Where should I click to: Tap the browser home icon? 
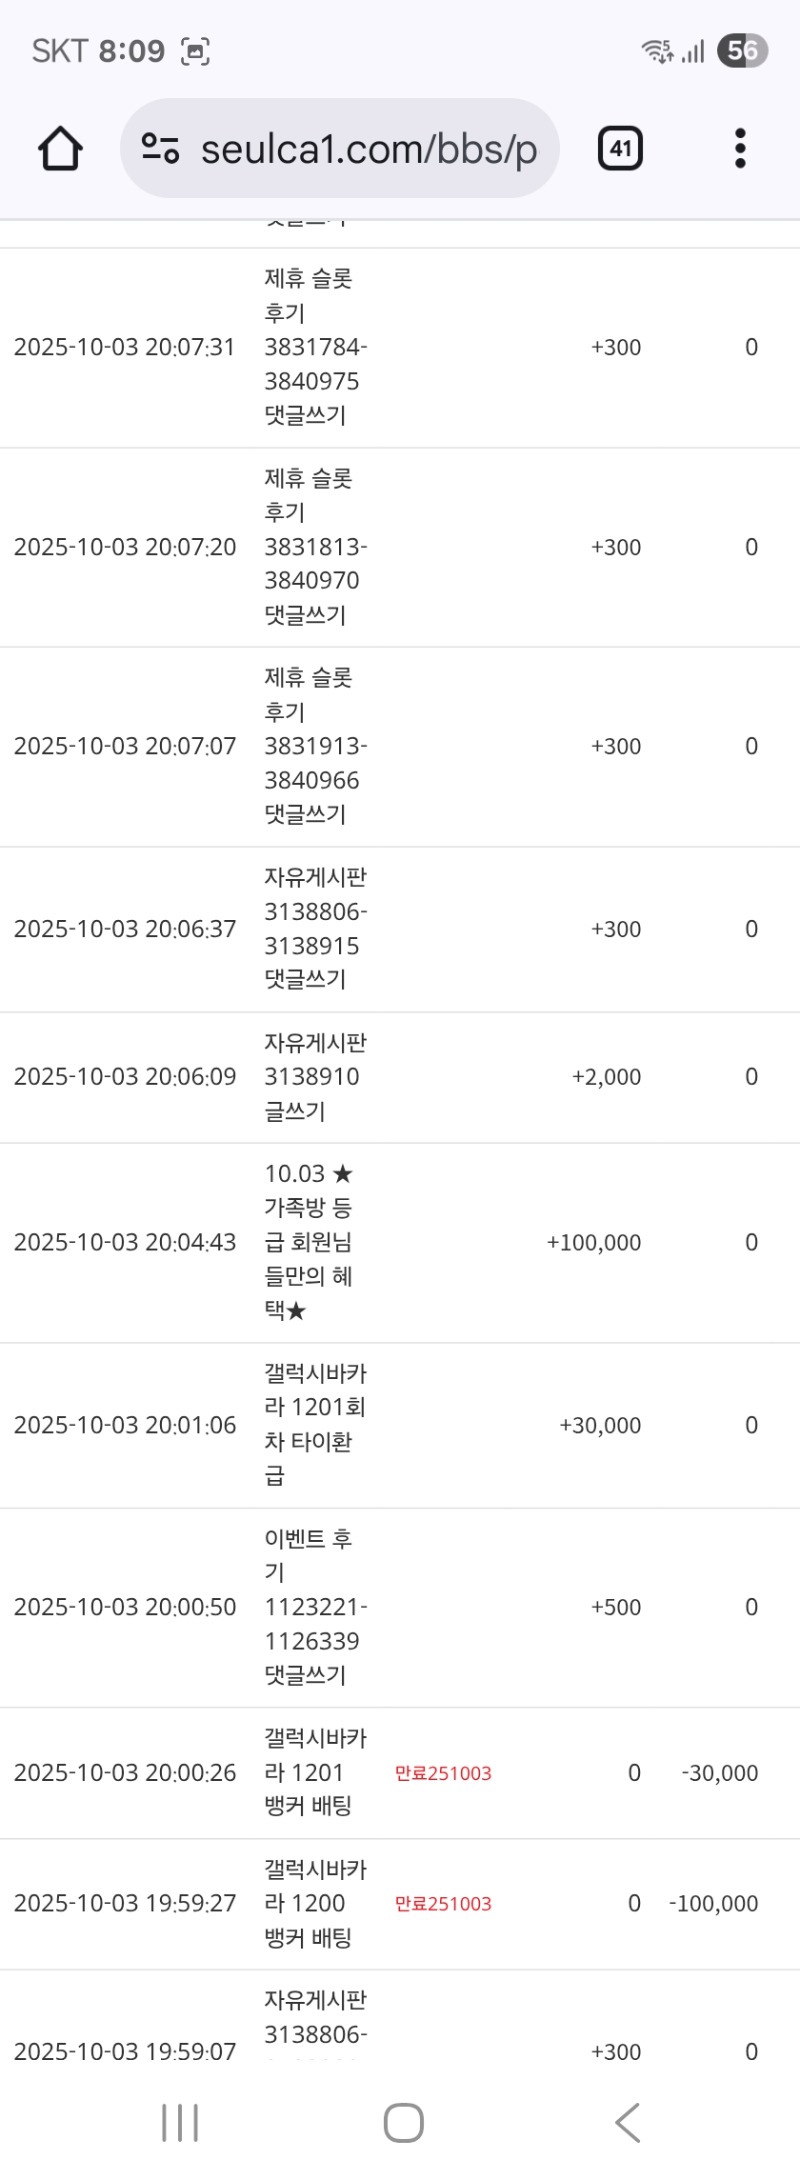pyautogui.click(x=60, y=149)
